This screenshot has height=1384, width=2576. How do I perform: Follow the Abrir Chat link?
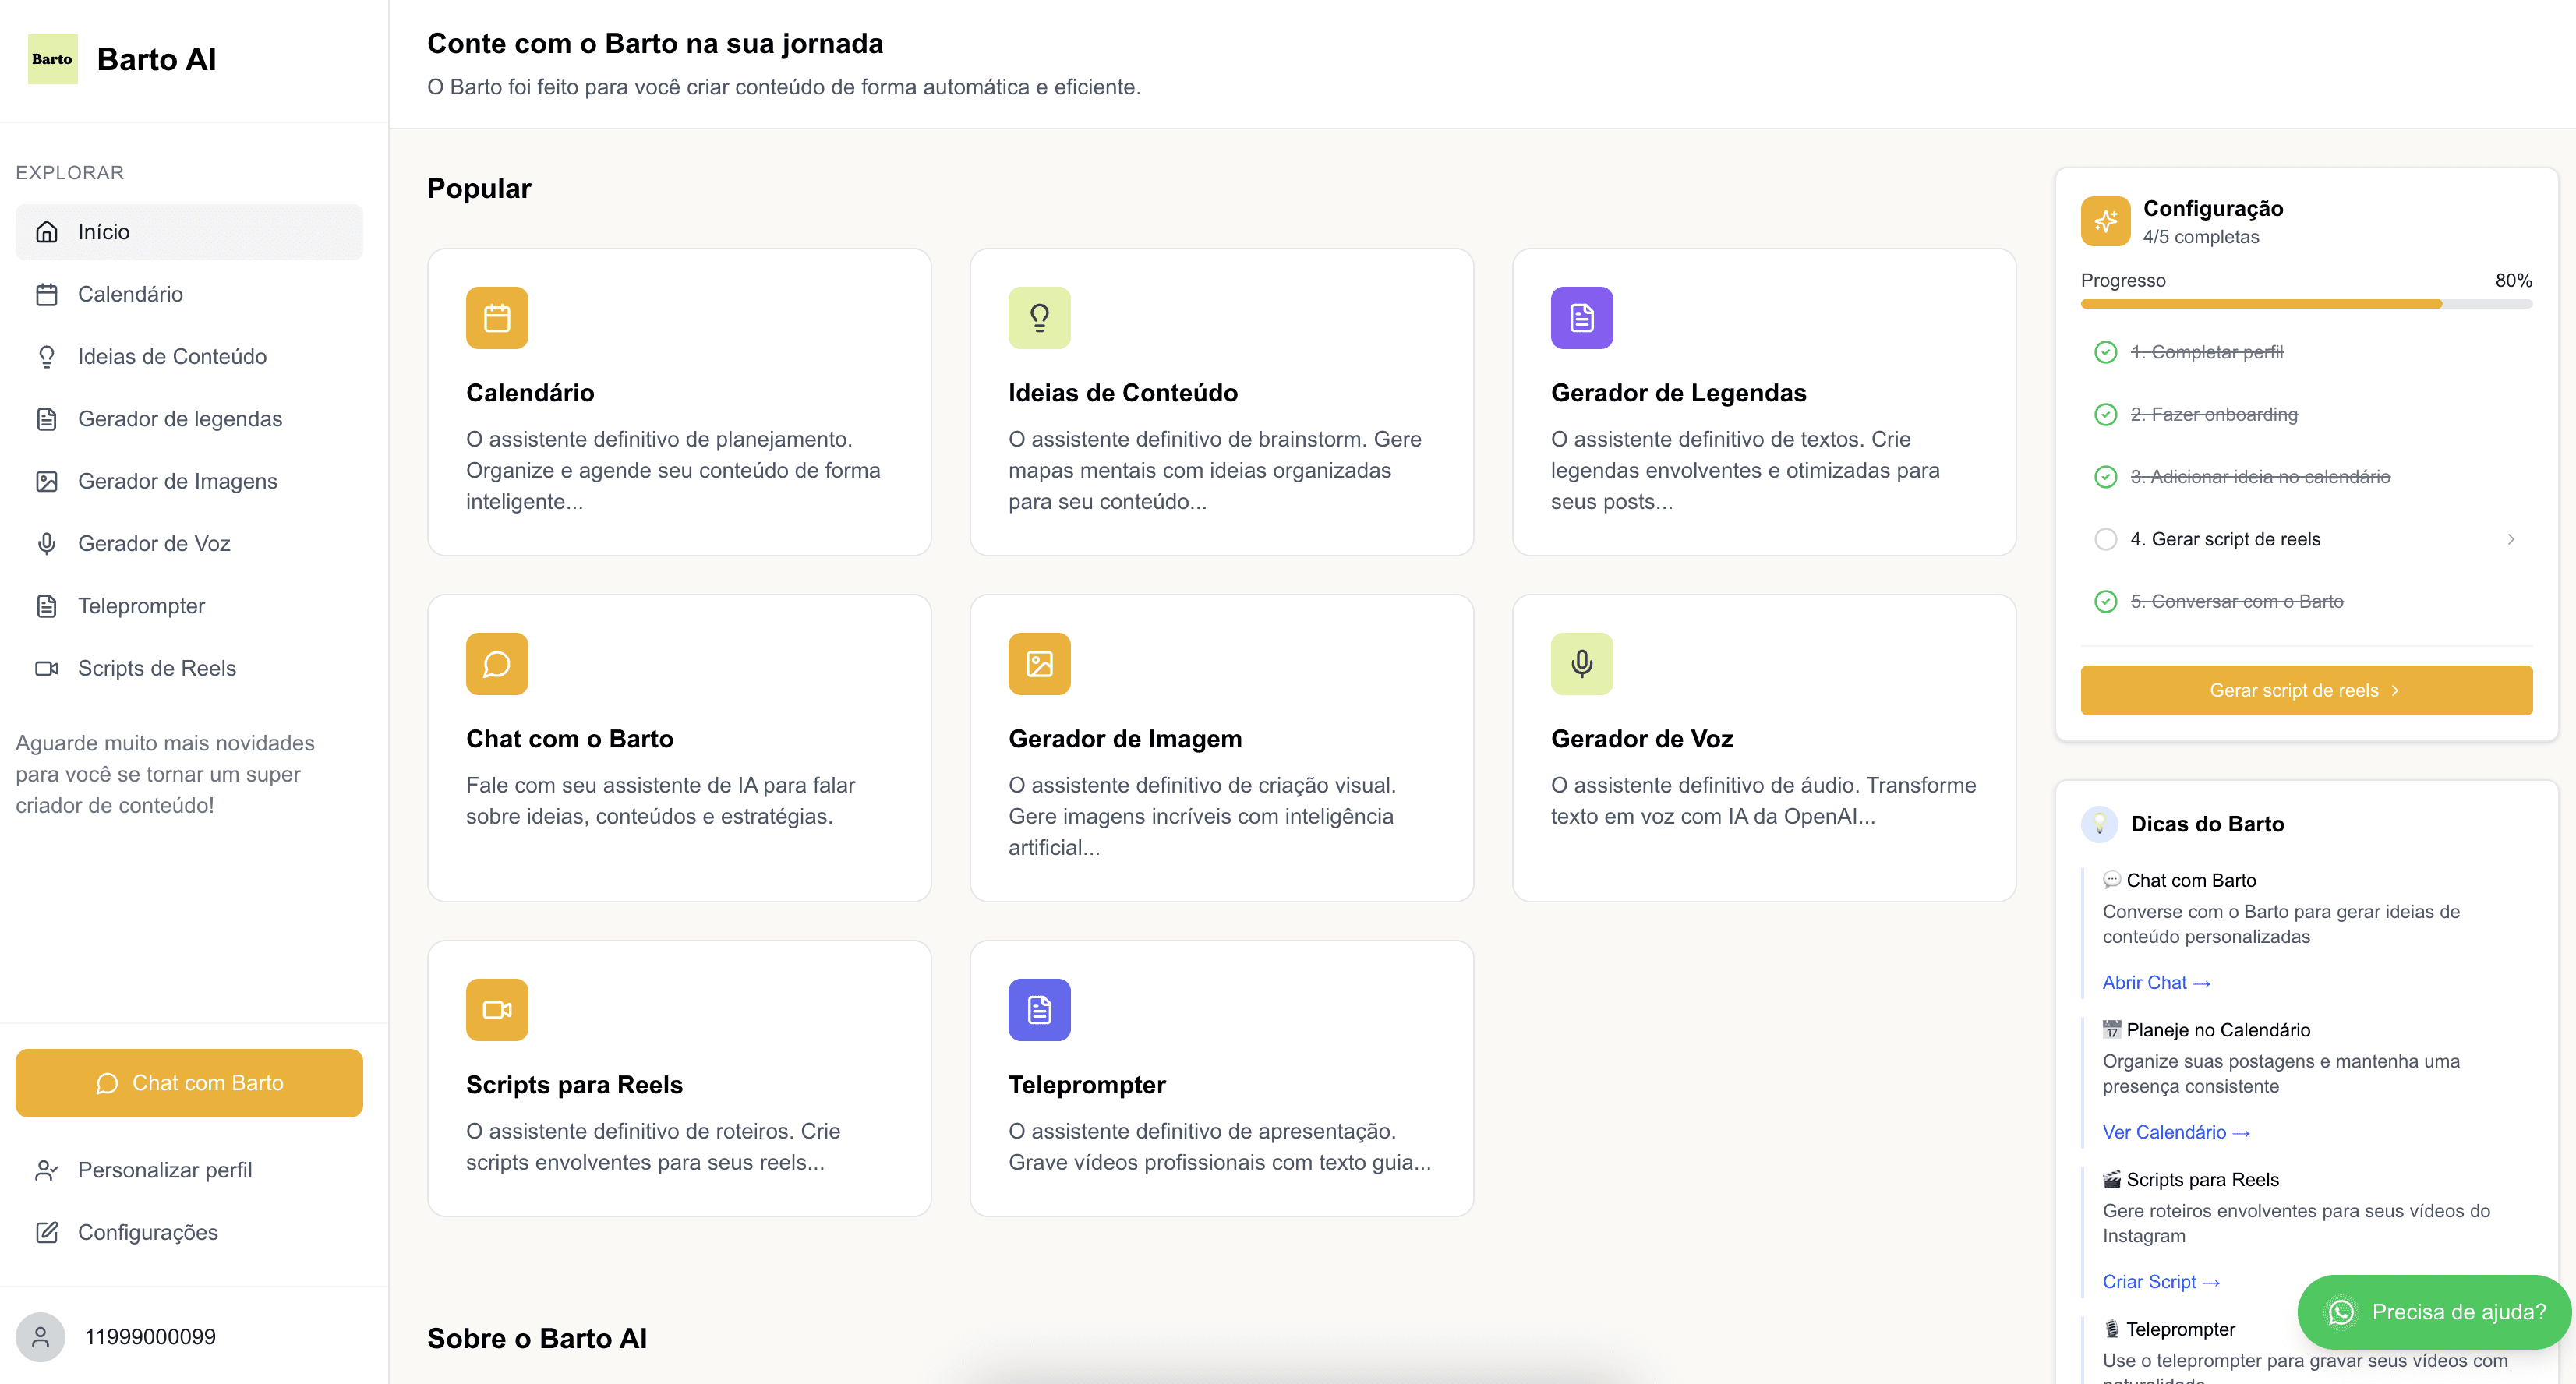pyautogui.click(x=2155, y=983)
